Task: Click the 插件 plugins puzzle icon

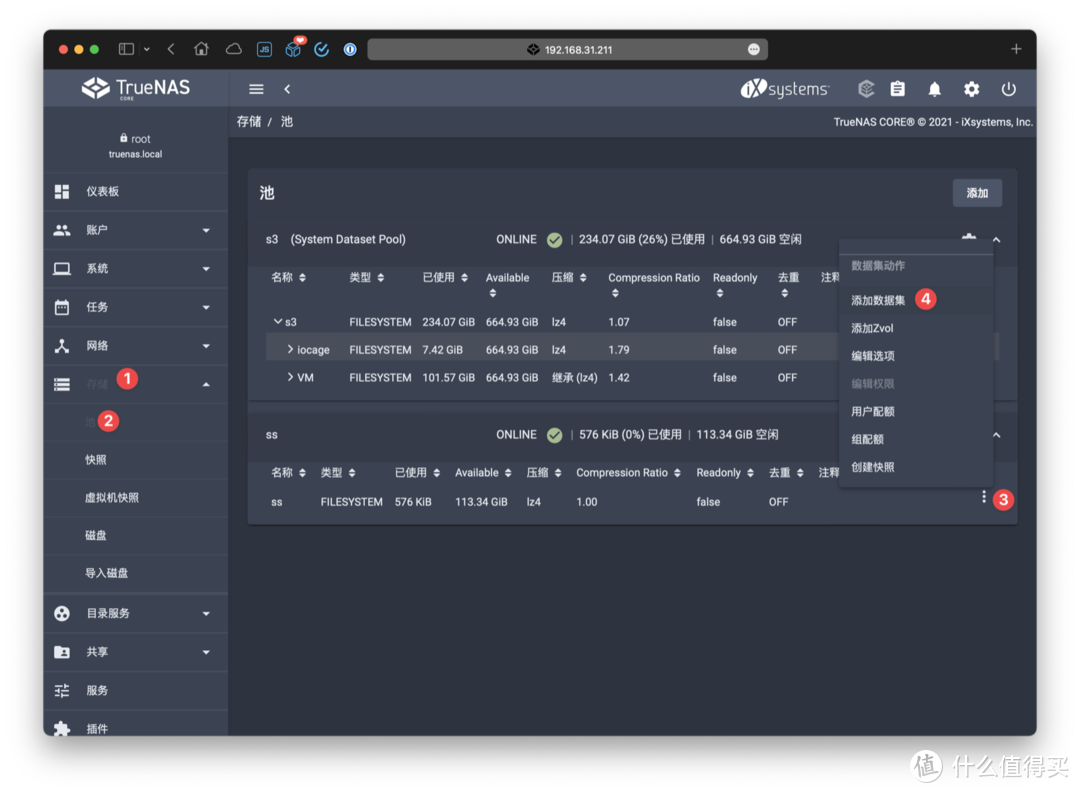Action: (62, 728)
